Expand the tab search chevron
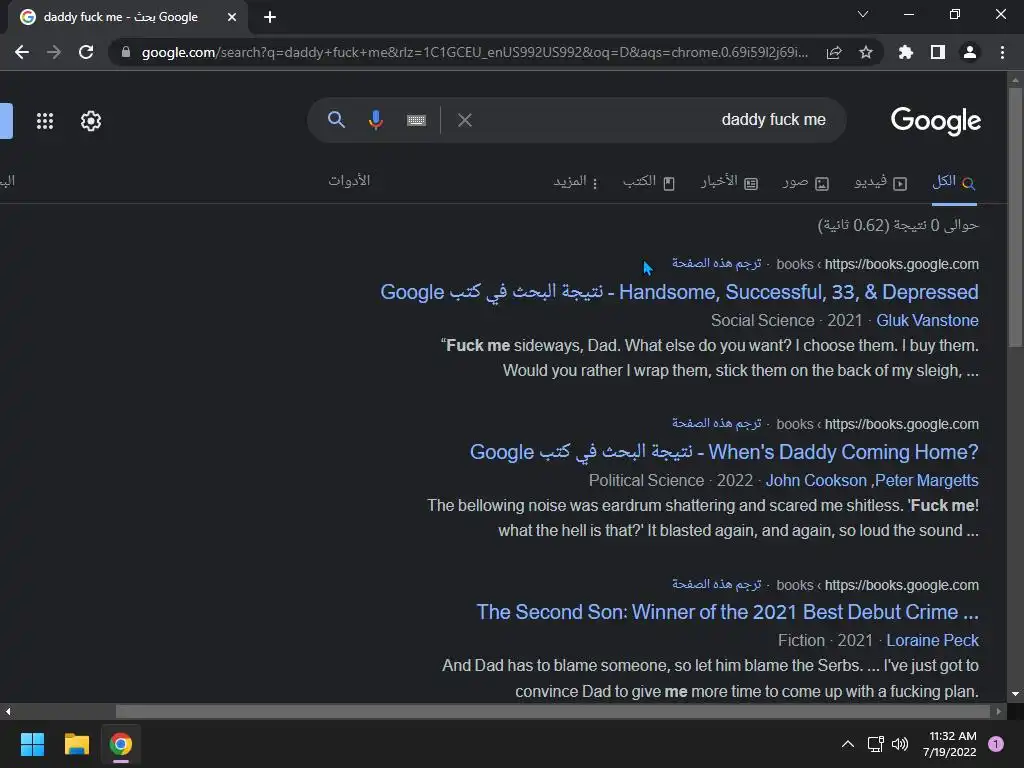1024x768 pixels. point(863,14)
